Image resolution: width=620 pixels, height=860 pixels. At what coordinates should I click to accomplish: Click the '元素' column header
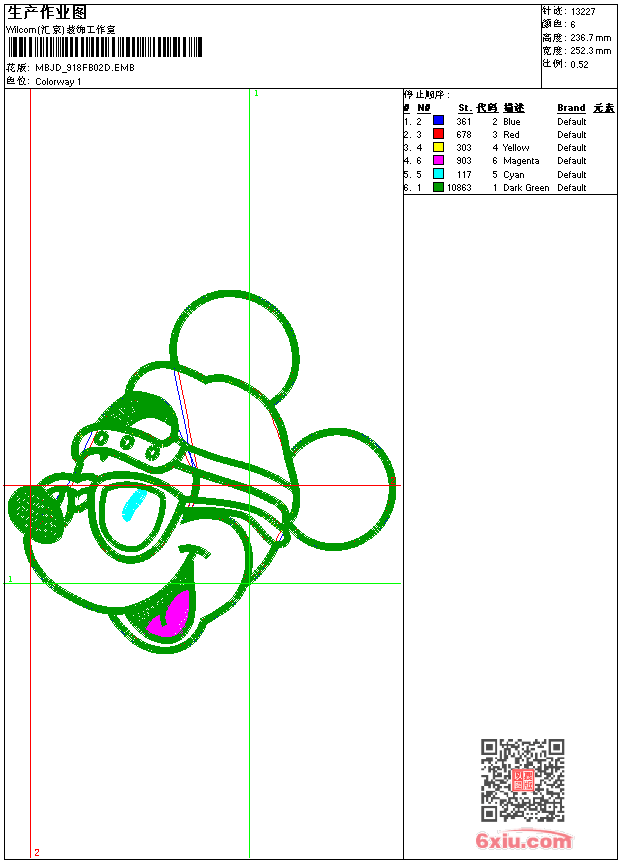[604, 108]
